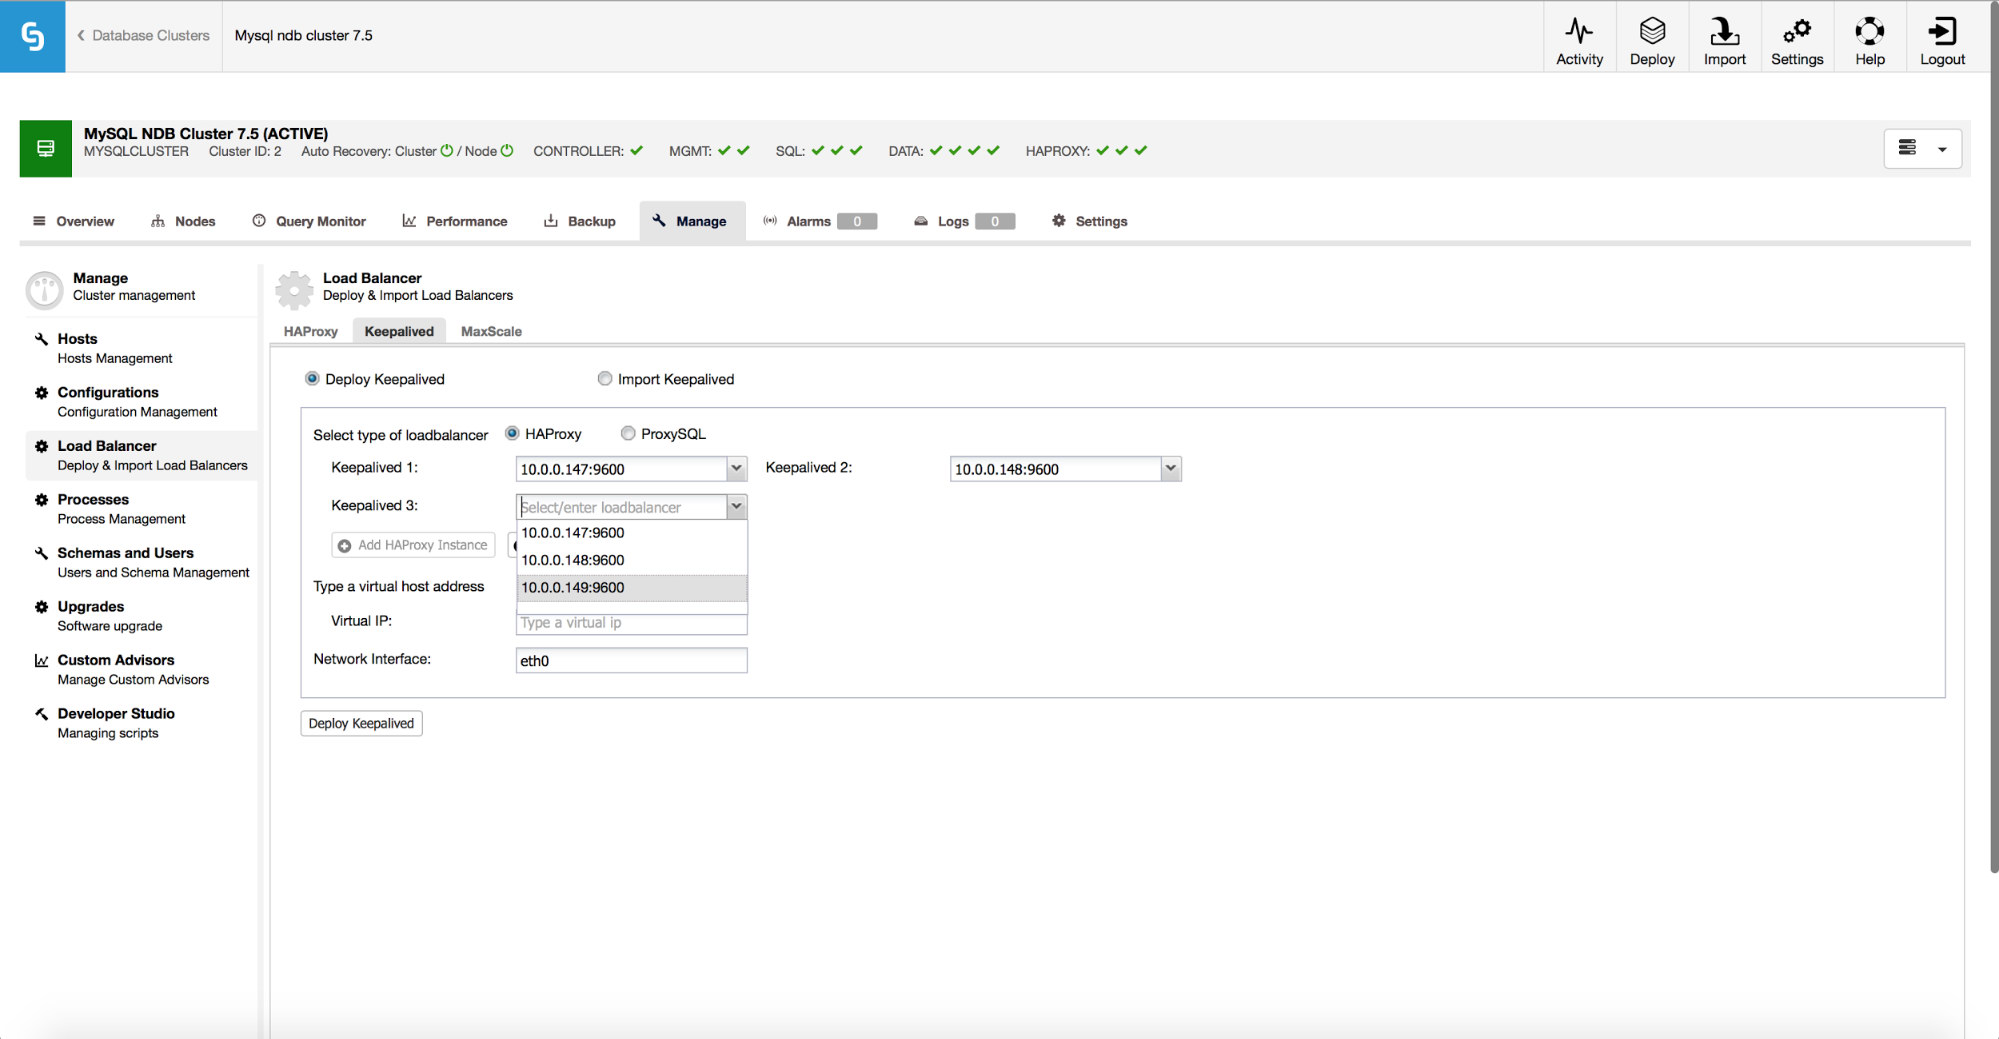
Task: Click the Deploy Keepalived button
Action: 361,723
